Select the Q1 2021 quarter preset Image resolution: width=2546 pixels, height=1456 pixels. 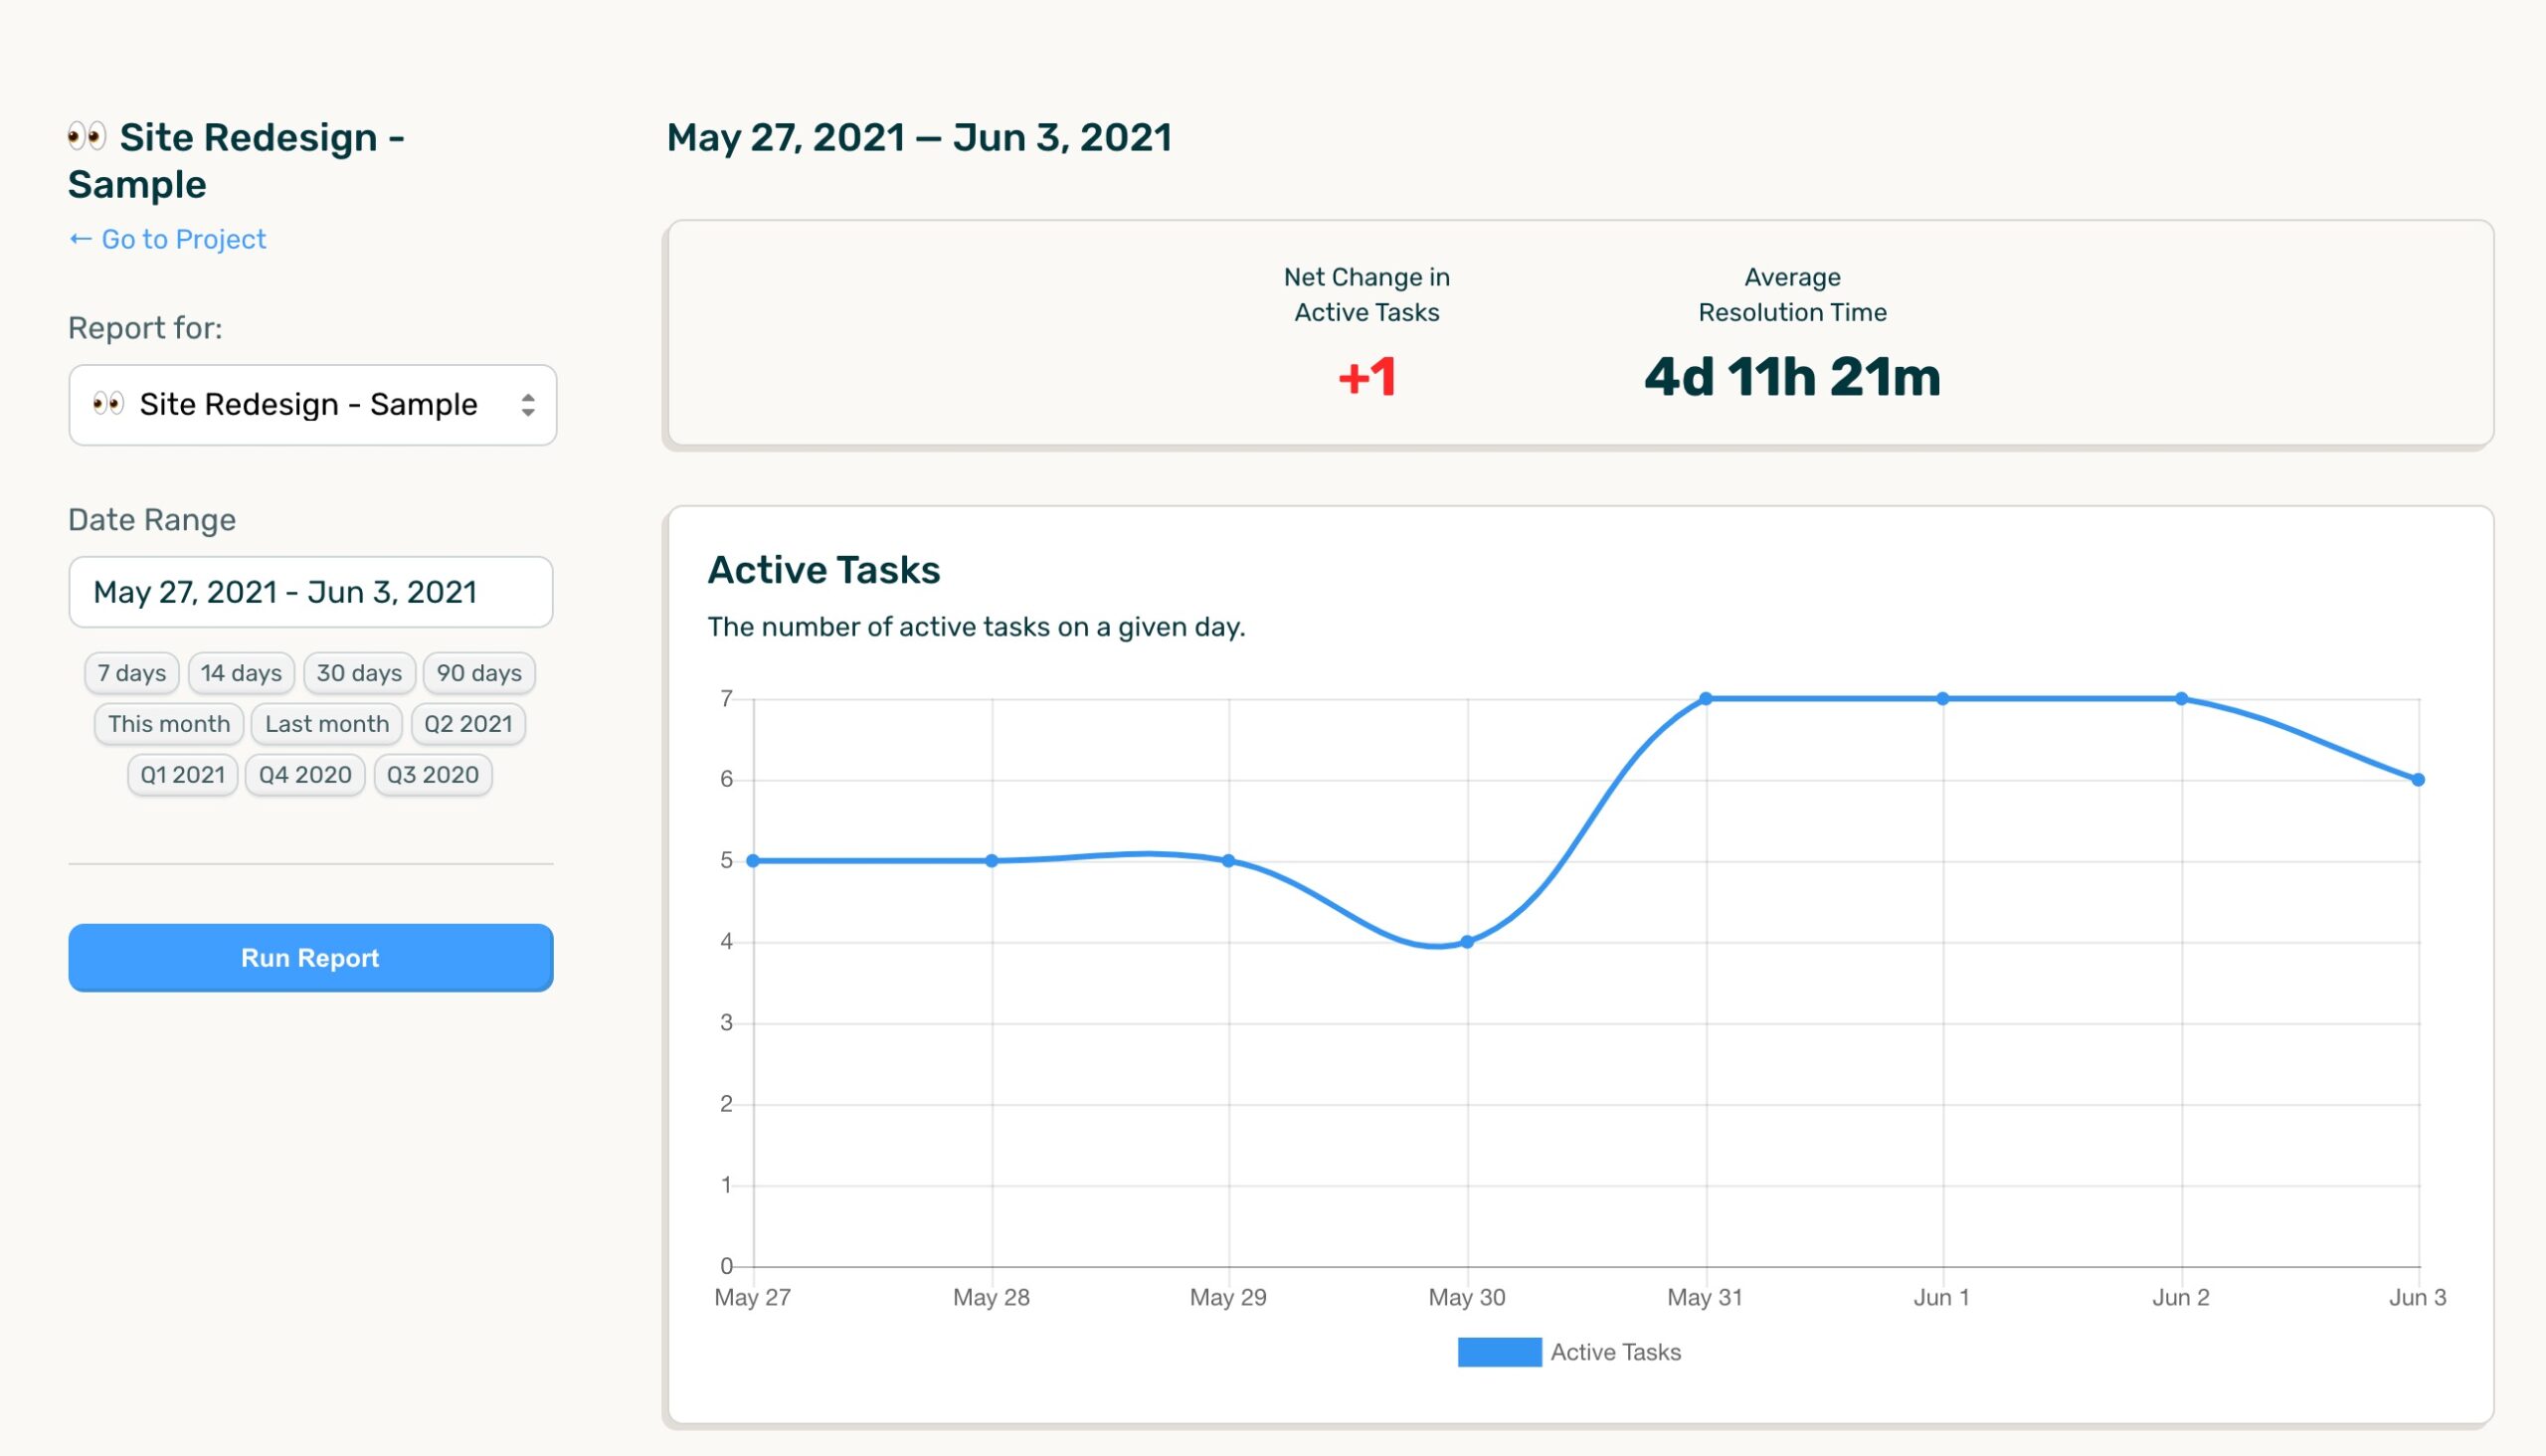click(183, 775)
